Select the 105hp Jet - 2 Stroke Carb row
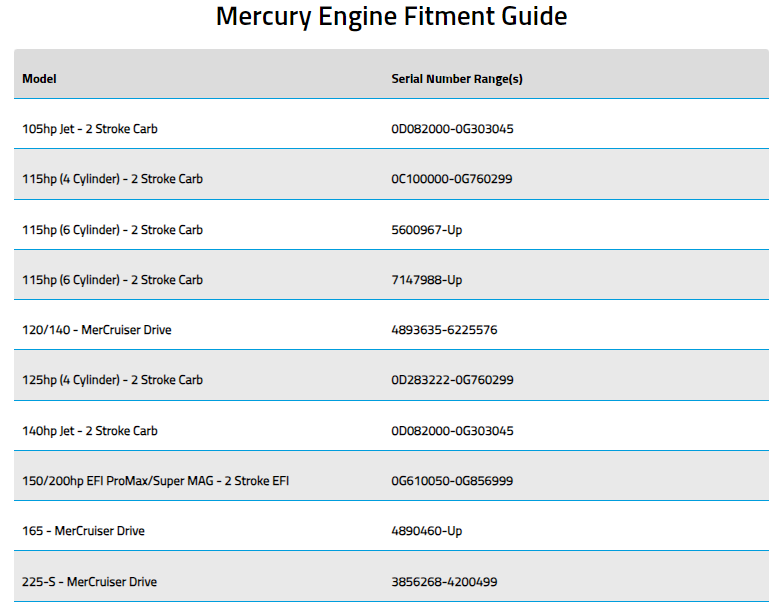The height and width of the screenshot is (606, 776). (90, 129)
